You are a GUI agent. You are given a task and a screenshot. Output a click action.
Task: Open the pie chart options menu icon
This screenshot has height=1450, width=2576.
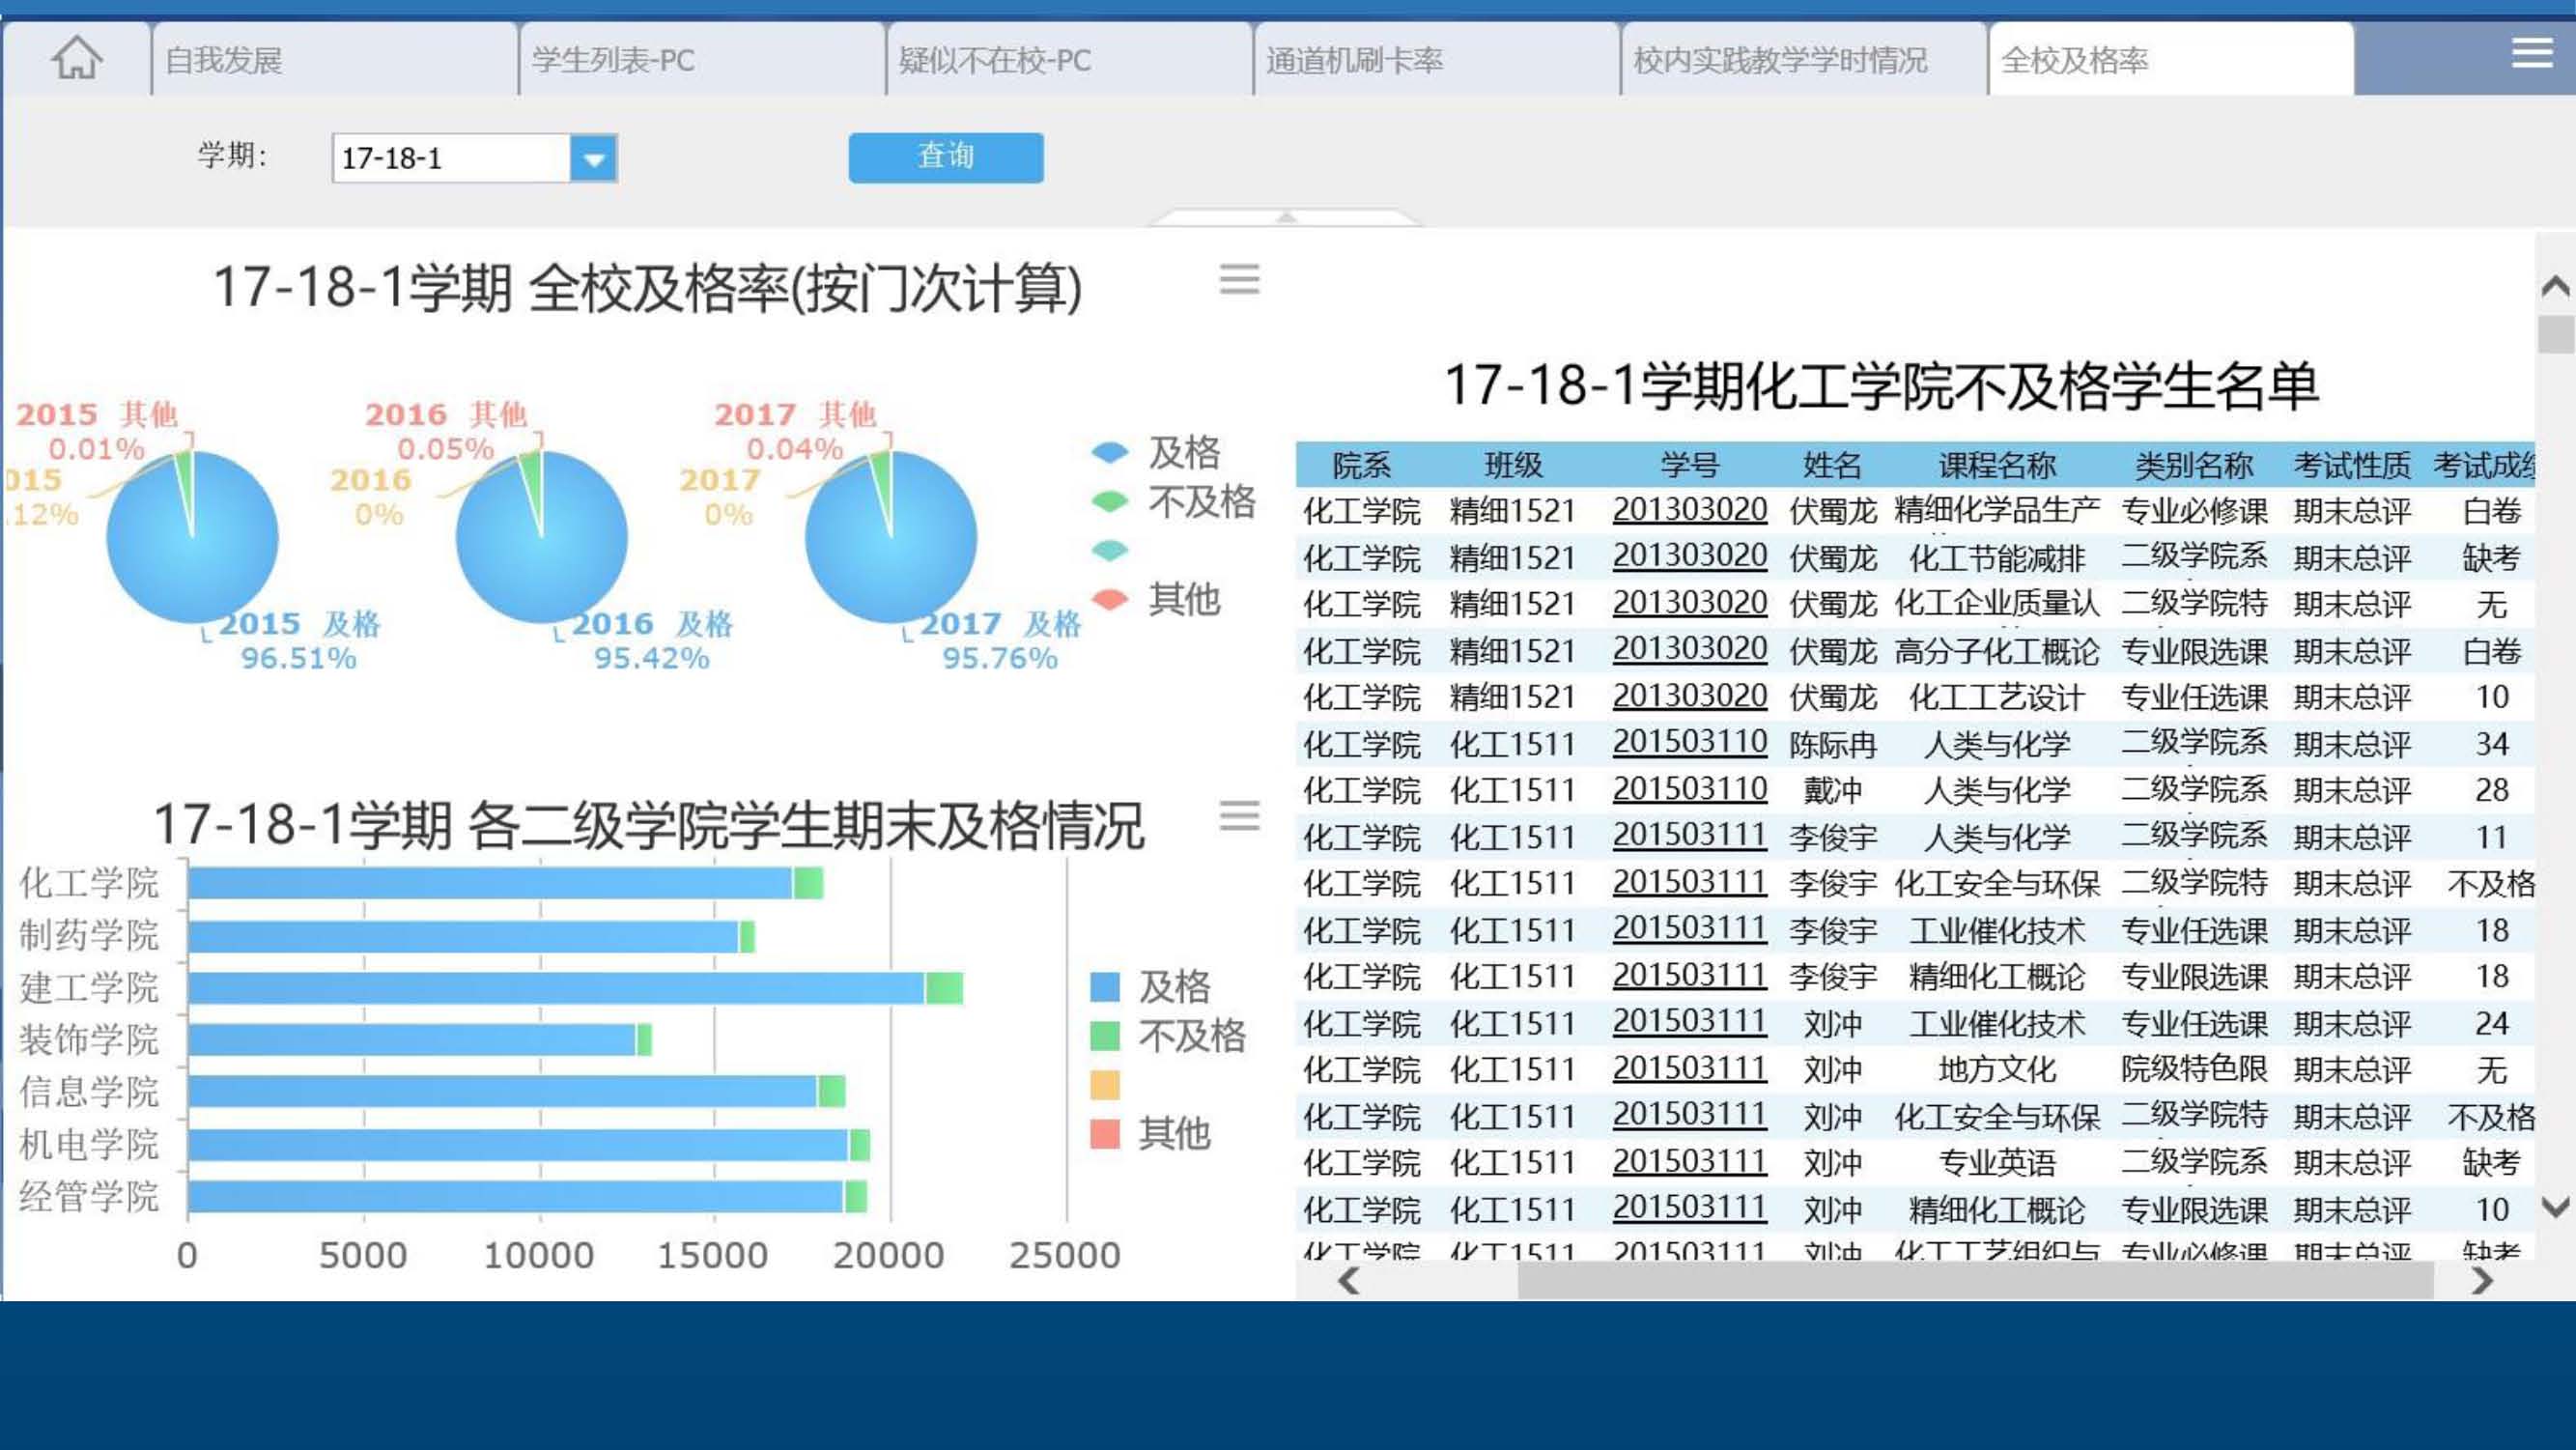[x=1239, y=279]
